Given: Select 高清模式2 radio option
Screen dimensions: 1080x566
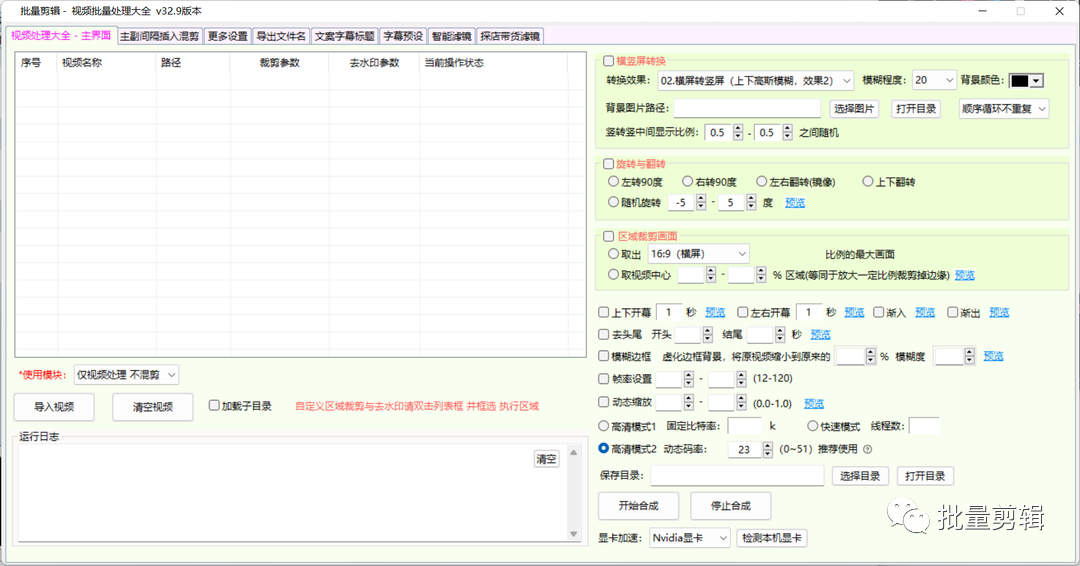Looking at the screenshot, I should pyautogui.click(x=603, y=448).
